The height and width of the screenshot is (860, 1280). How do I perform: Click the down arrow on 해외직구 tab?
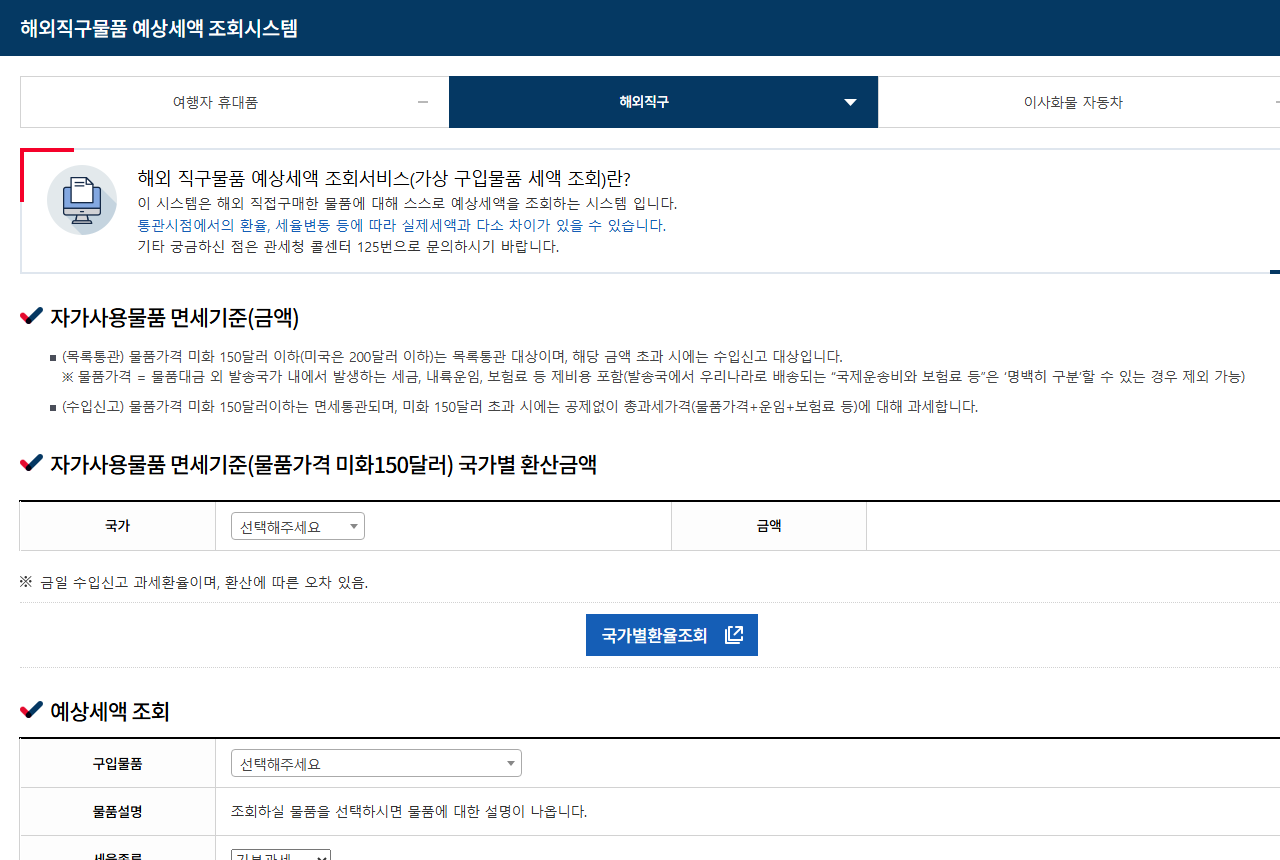coord(851,102)
